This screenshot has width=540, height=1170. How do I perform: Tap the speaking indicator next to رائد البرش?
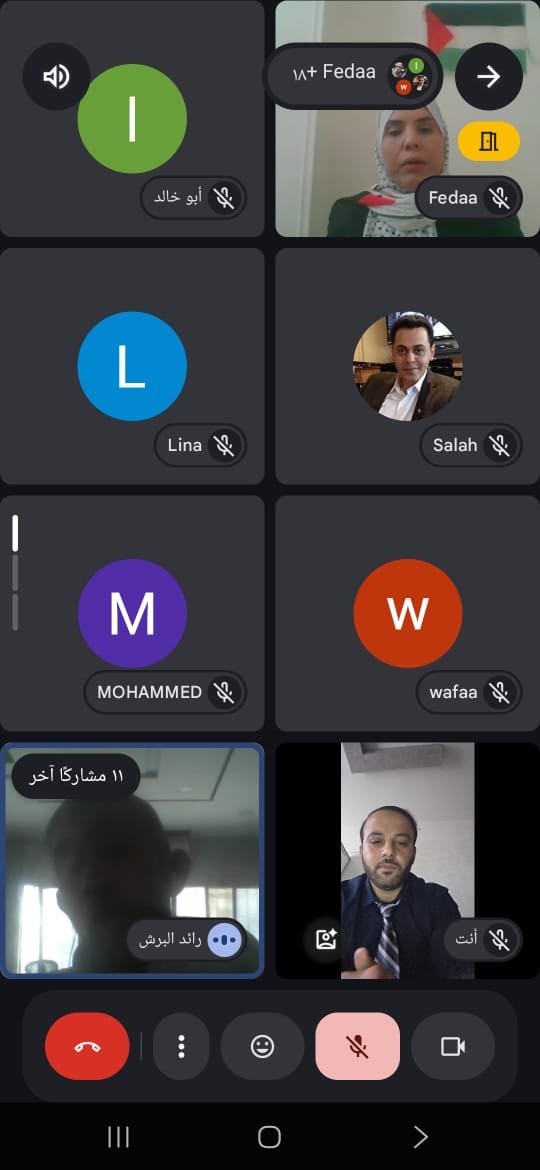coord(225,939)
